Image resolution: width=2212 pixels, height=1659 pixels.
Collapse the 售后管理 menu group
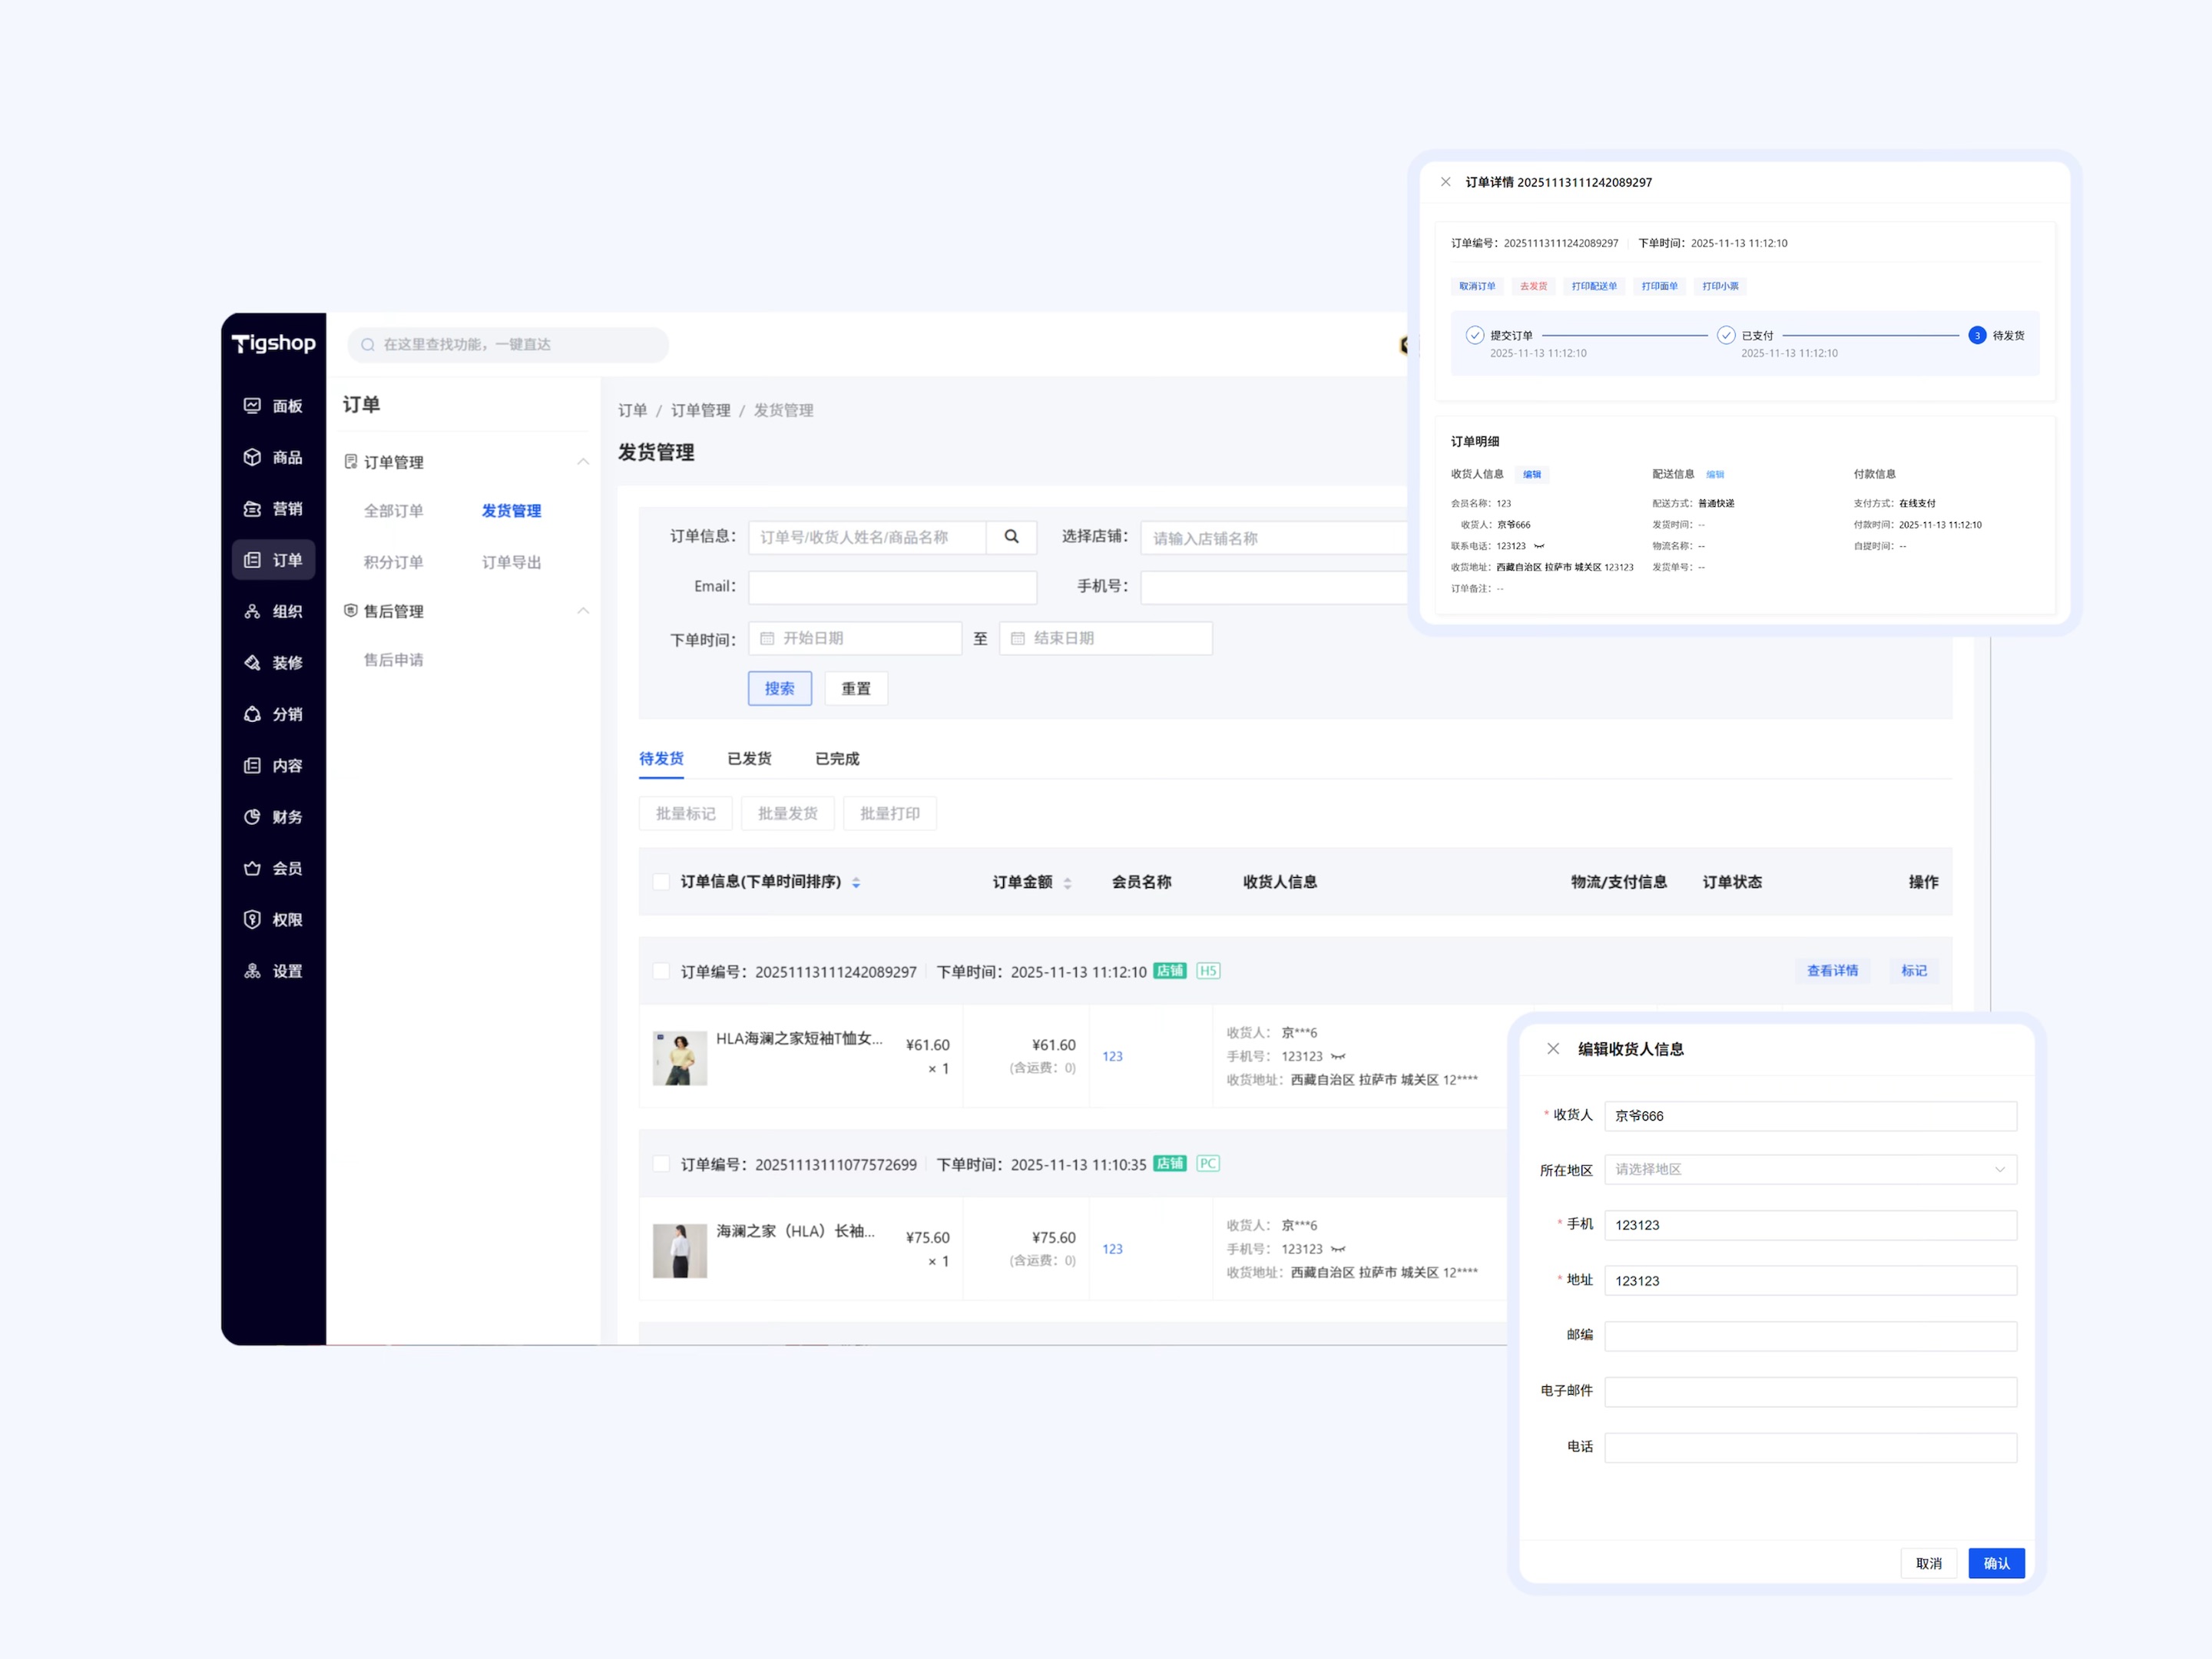pos(583,611)
